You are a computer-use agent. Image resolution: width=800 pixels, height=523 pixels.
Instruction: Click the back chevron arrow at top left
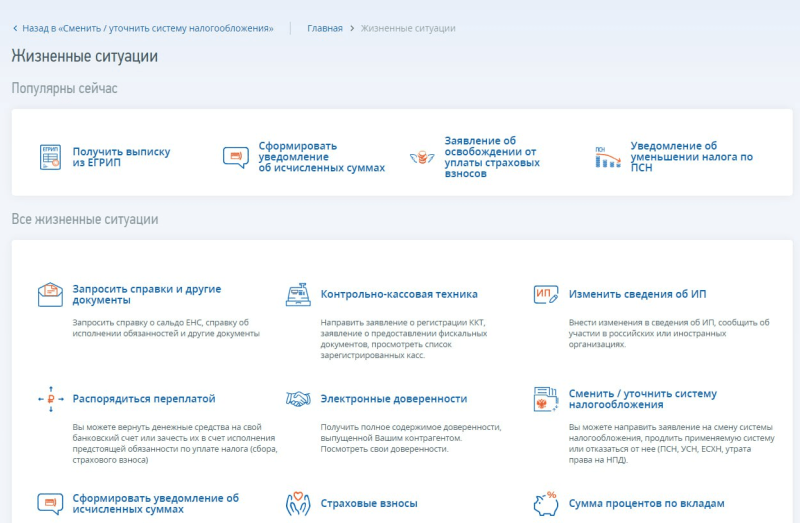pos(15,29)
